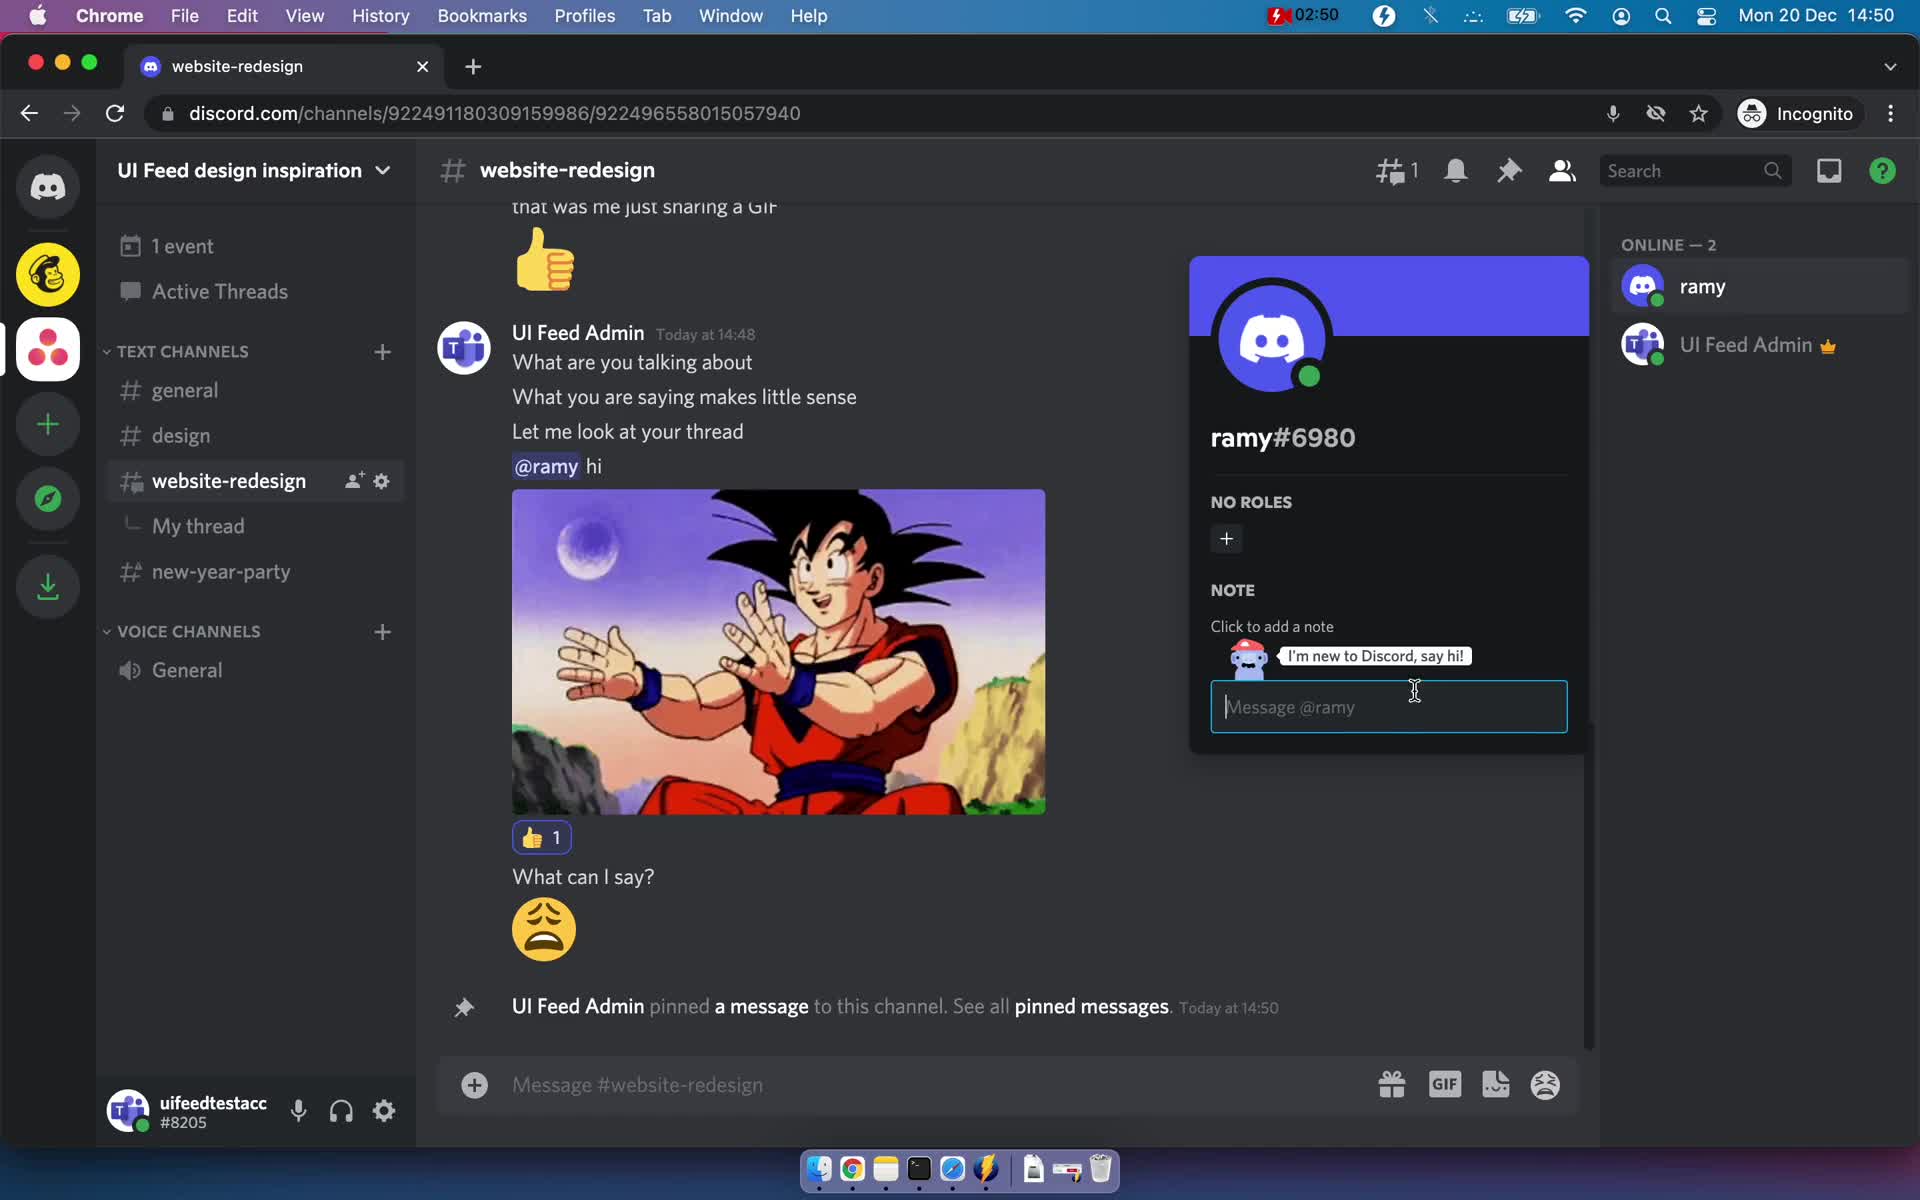This screenshot has width=1920, height=1200.
Task: Toggle the member list icon
Action: [1562, 171]
